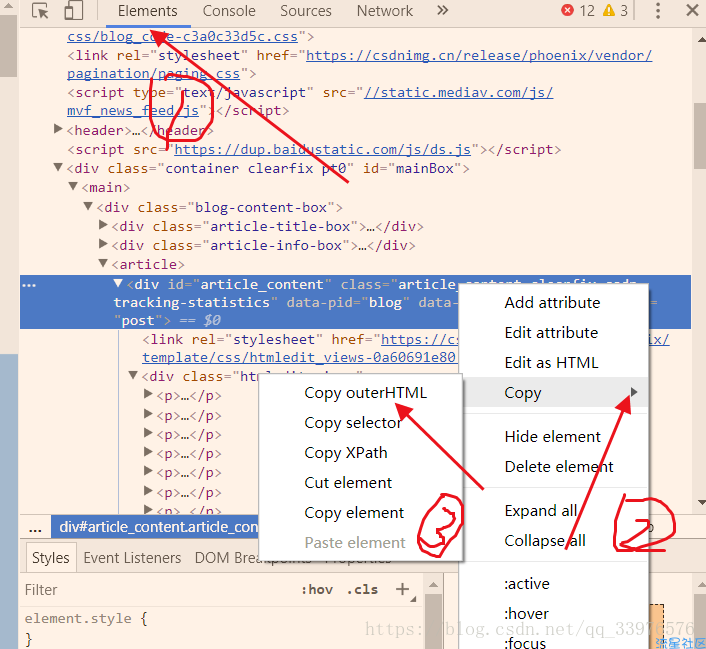Viewport: 706px width, 649px height.
Task: Expand the article-title-box div
Action: tap(104, 226)
